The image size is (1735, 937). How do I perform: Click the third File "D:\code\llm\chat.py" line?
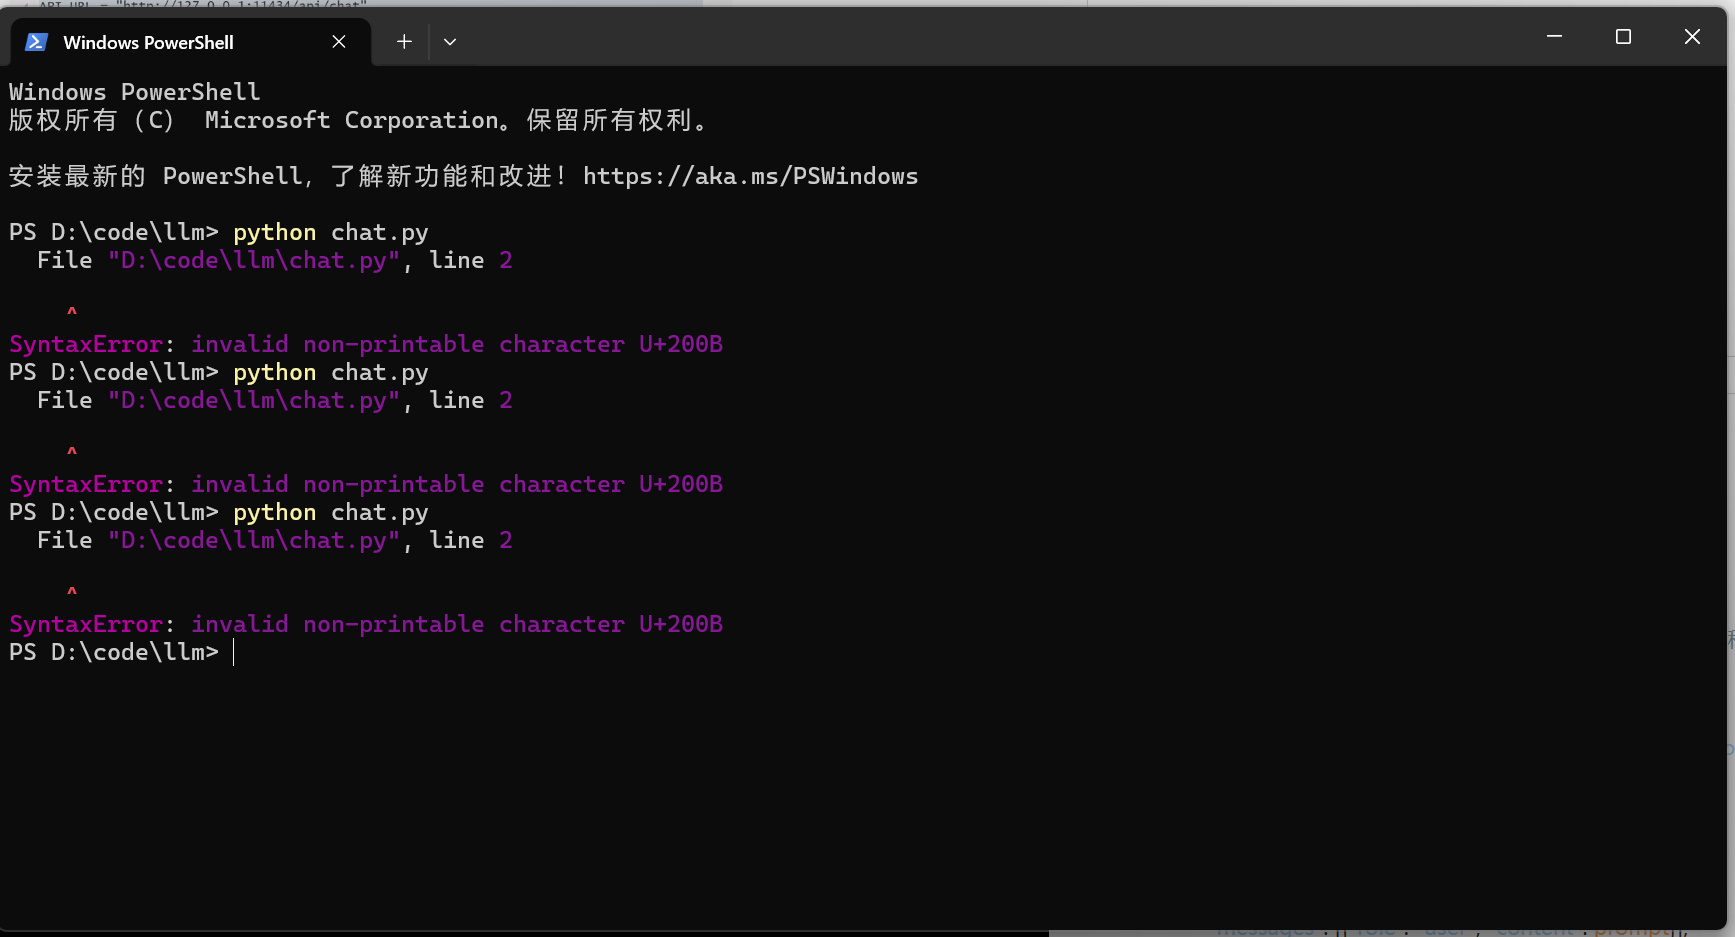coord(275,540)
